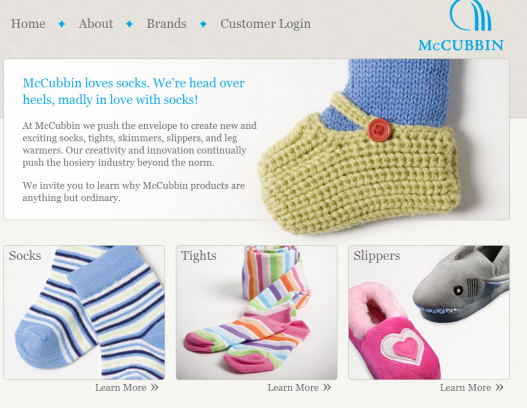Open the Brands navigation item
The height and width of the screenshot is (408, 527).
(x=166, y=24)
